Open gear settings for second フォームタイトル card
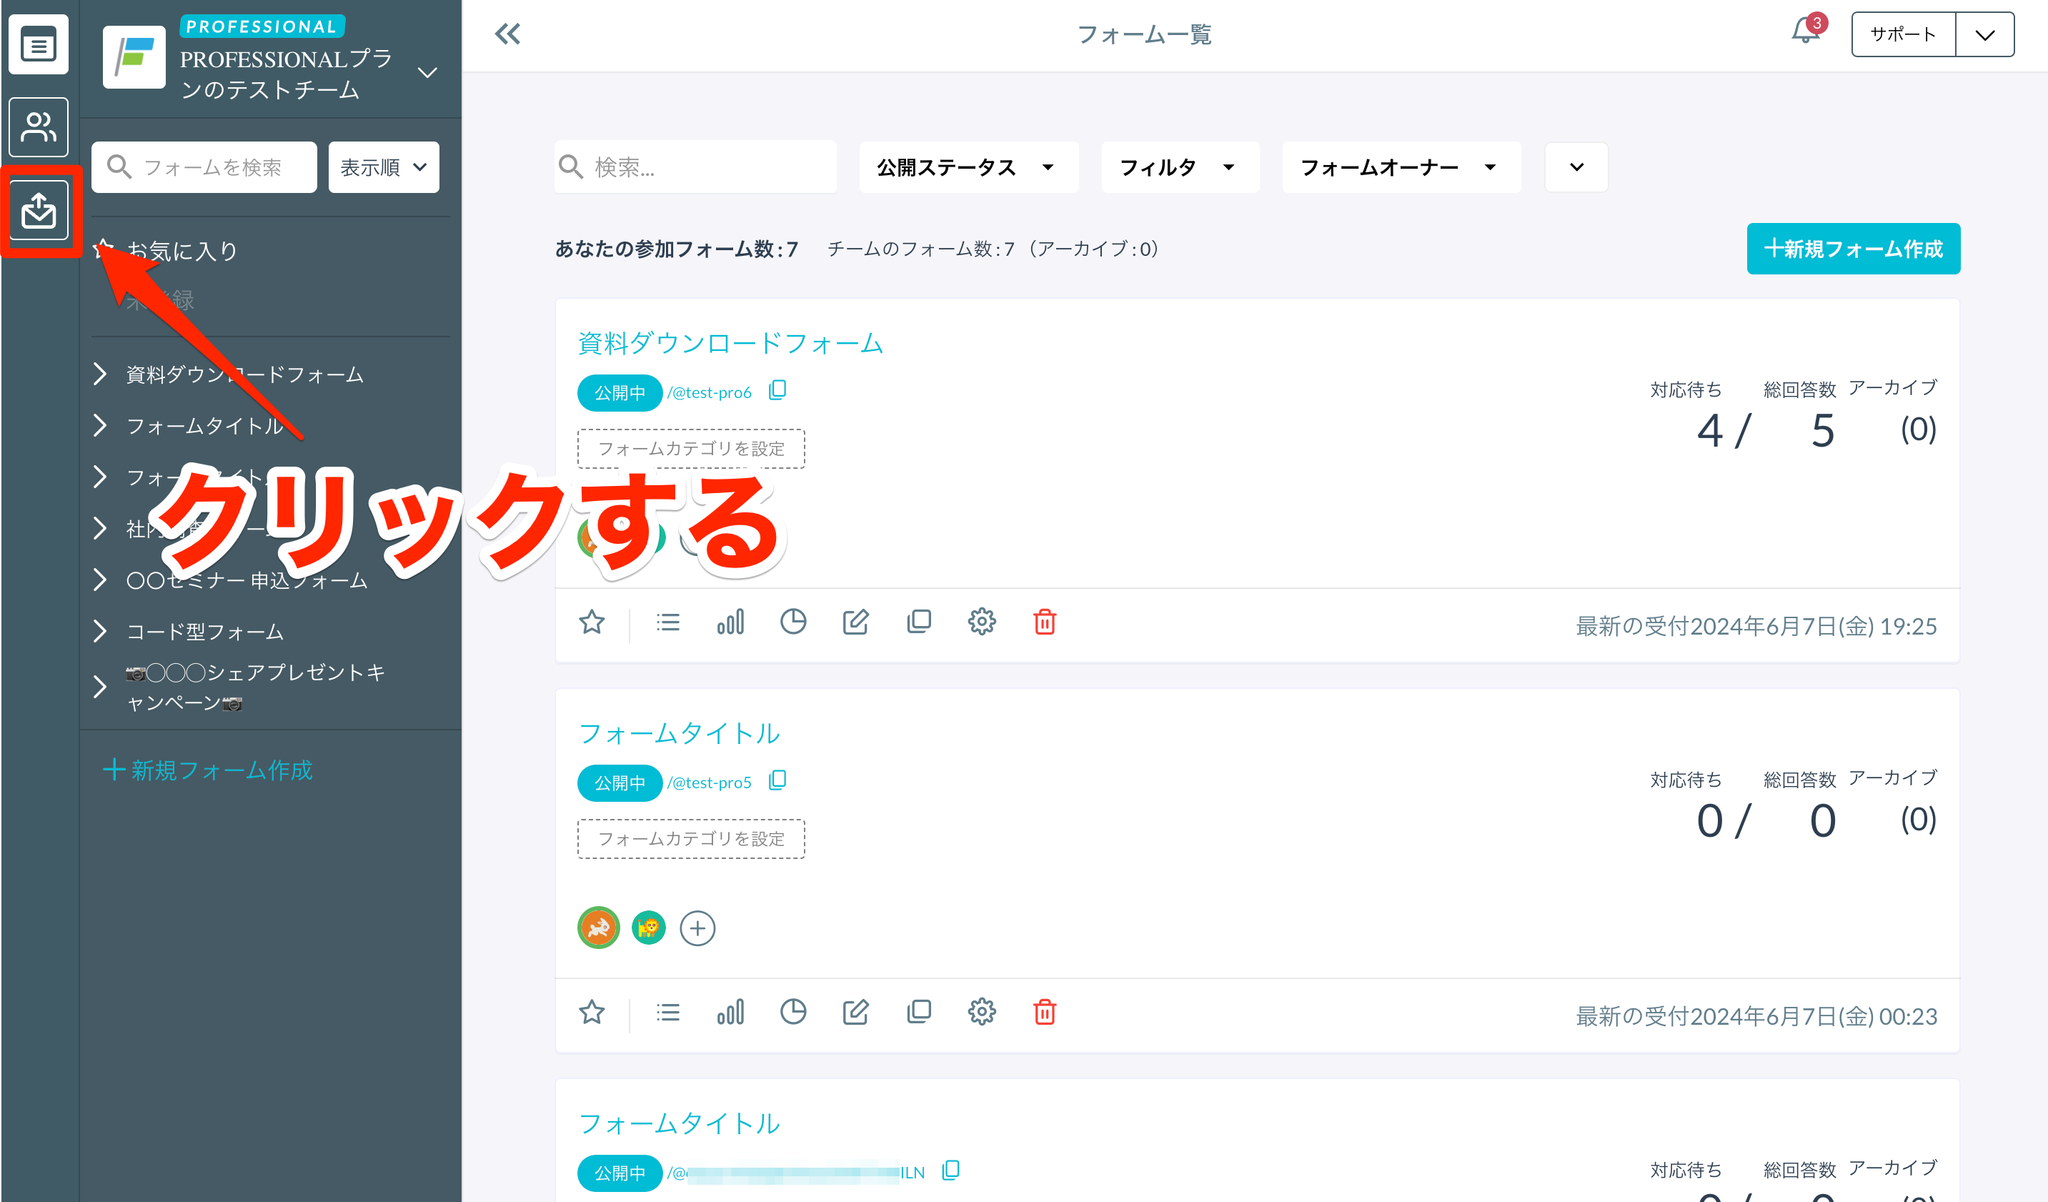The height and width of the screenshot is (1202, 2048). coord(981,1012)
